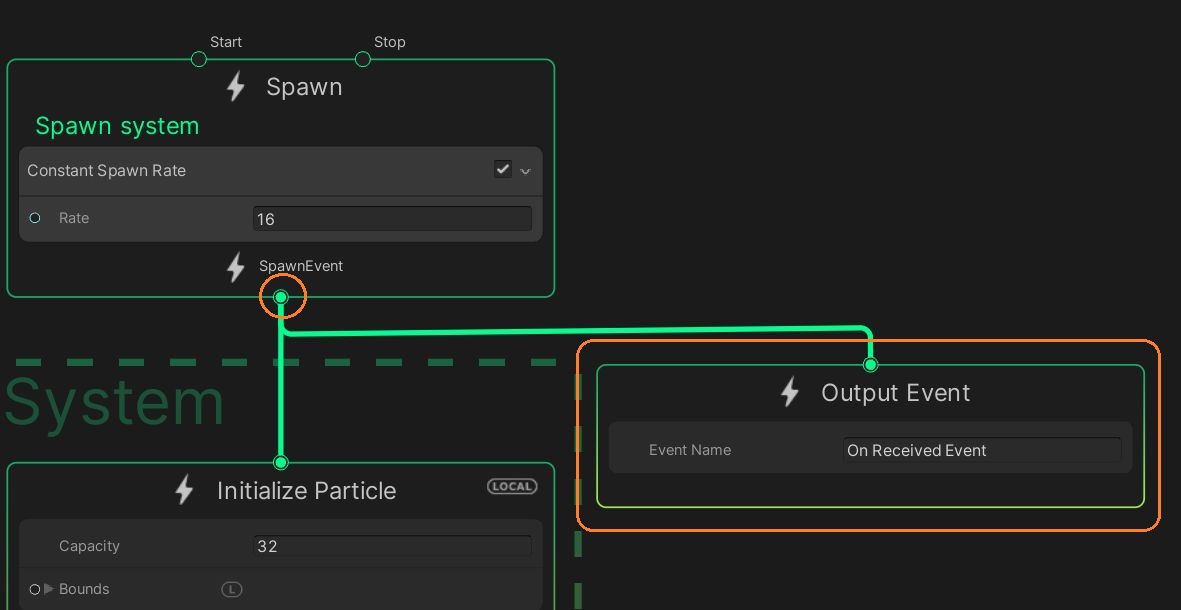Click the Start flow port on Spawn
The height and width of the screenshot is (610, 1181).
pos(199,59)
